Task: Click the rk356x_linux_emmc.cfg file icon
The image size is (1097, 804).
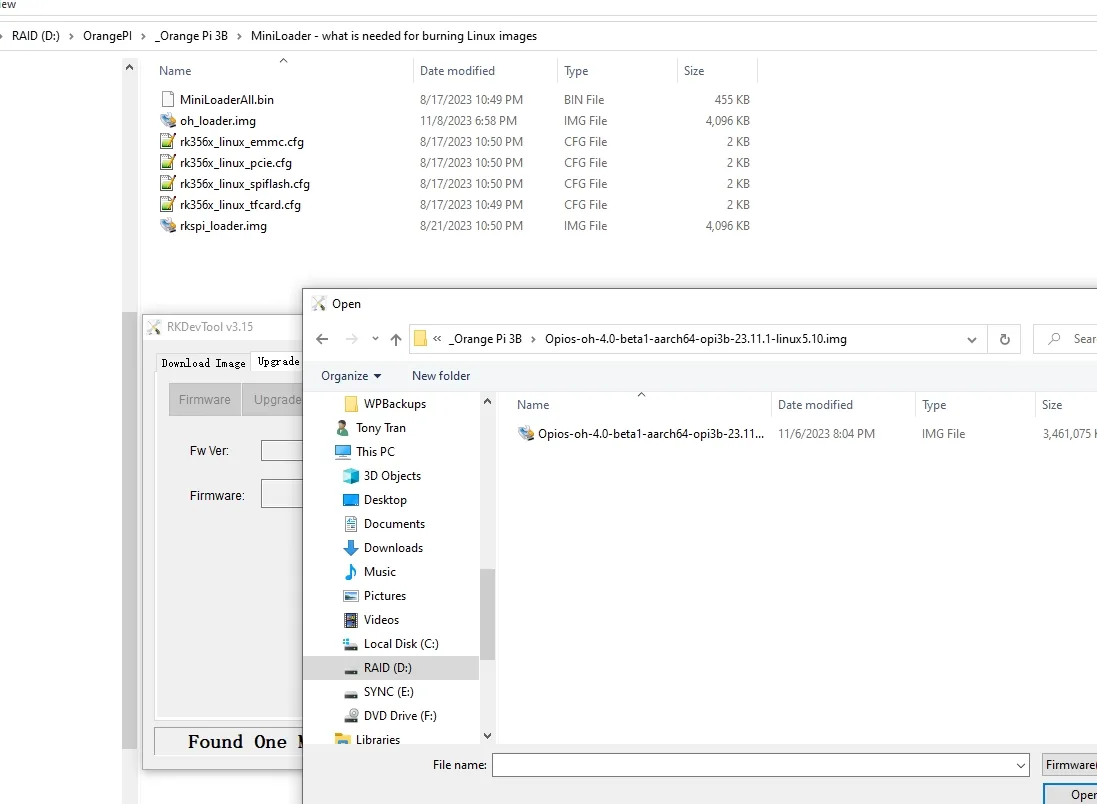Action: (x=168, y=141)
